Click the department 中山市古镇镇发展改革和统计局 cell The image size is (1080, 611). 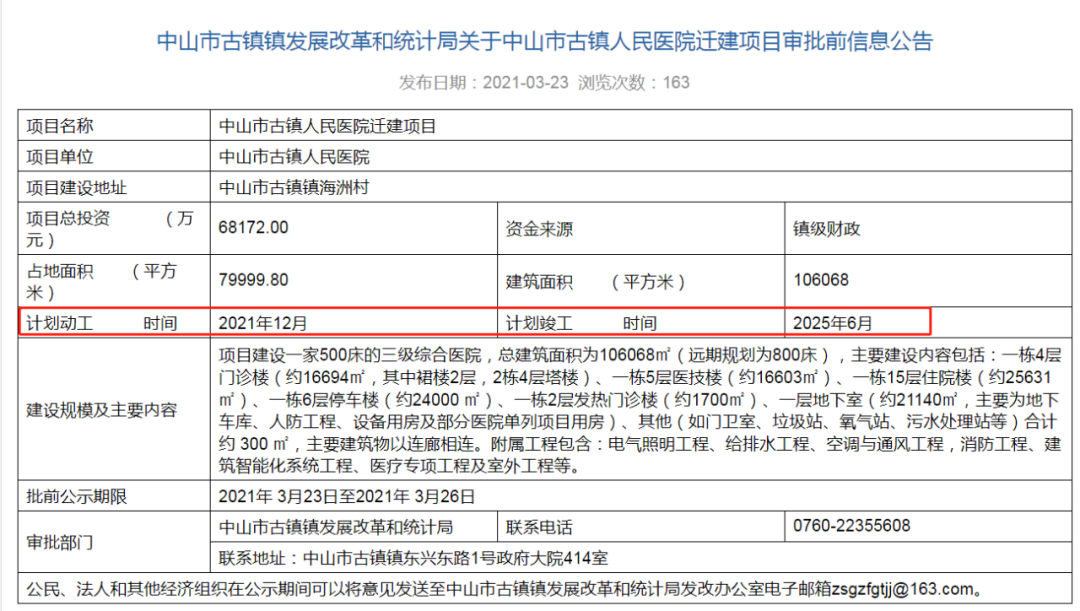click(x=354, y=527)
